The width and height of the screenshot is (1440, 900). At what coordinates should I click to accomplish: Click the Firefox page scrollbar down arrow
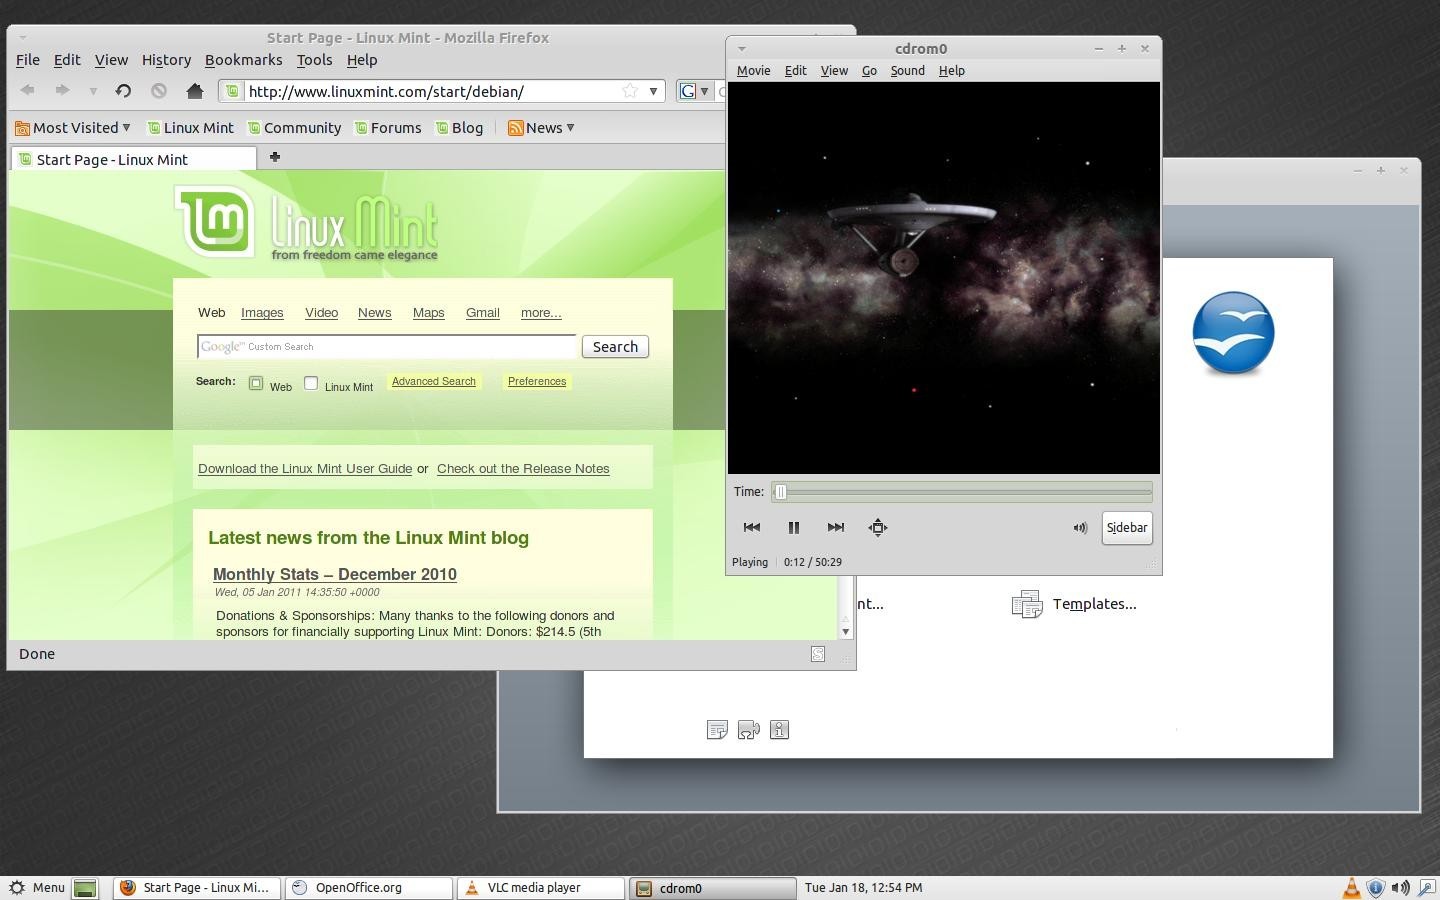coord(846,631)
